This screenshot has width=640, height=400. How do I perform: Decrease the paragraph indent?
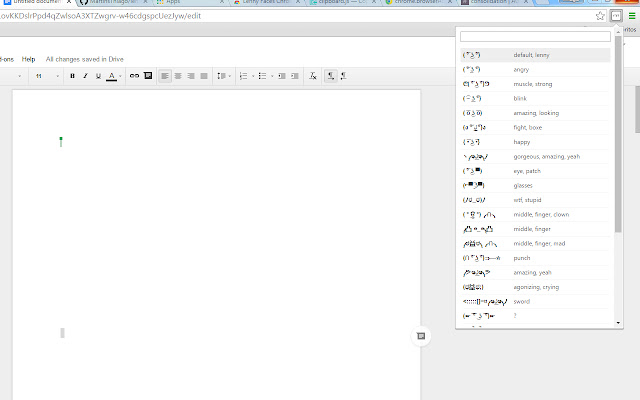pyautogui.click(x=282, y=76)
